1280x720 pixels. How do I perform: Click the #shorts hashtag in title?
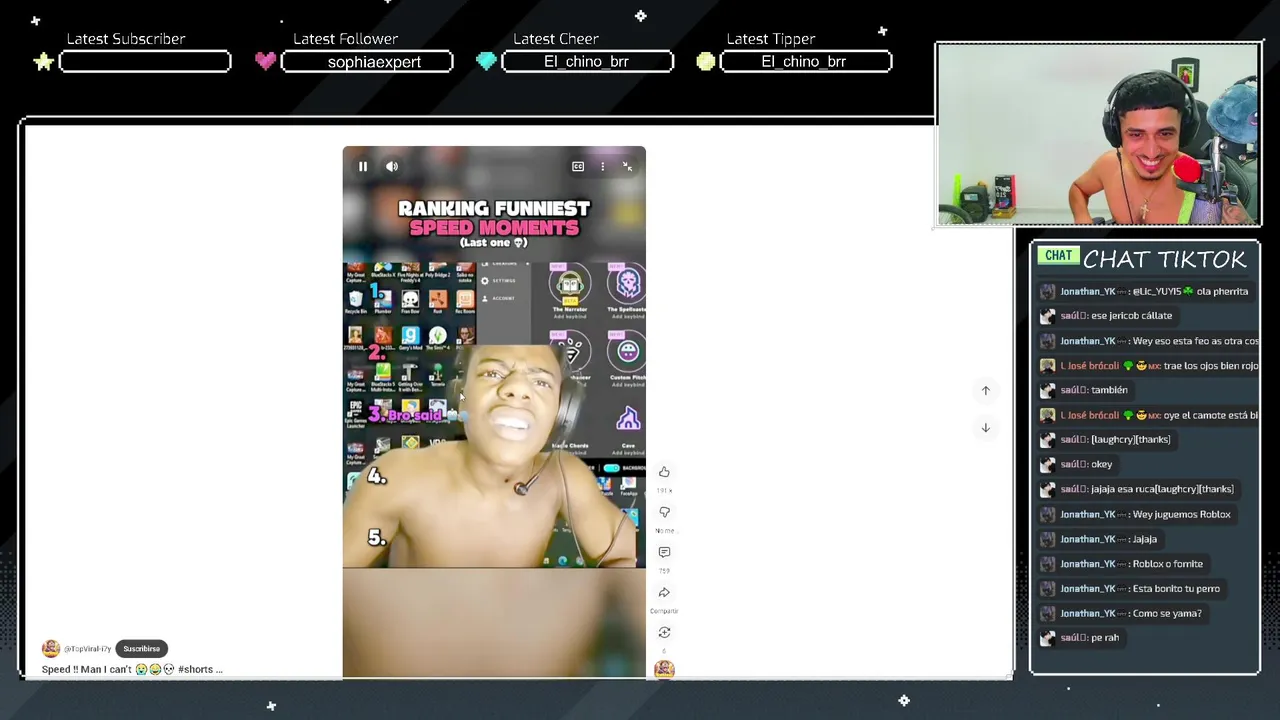pos(194,669)
